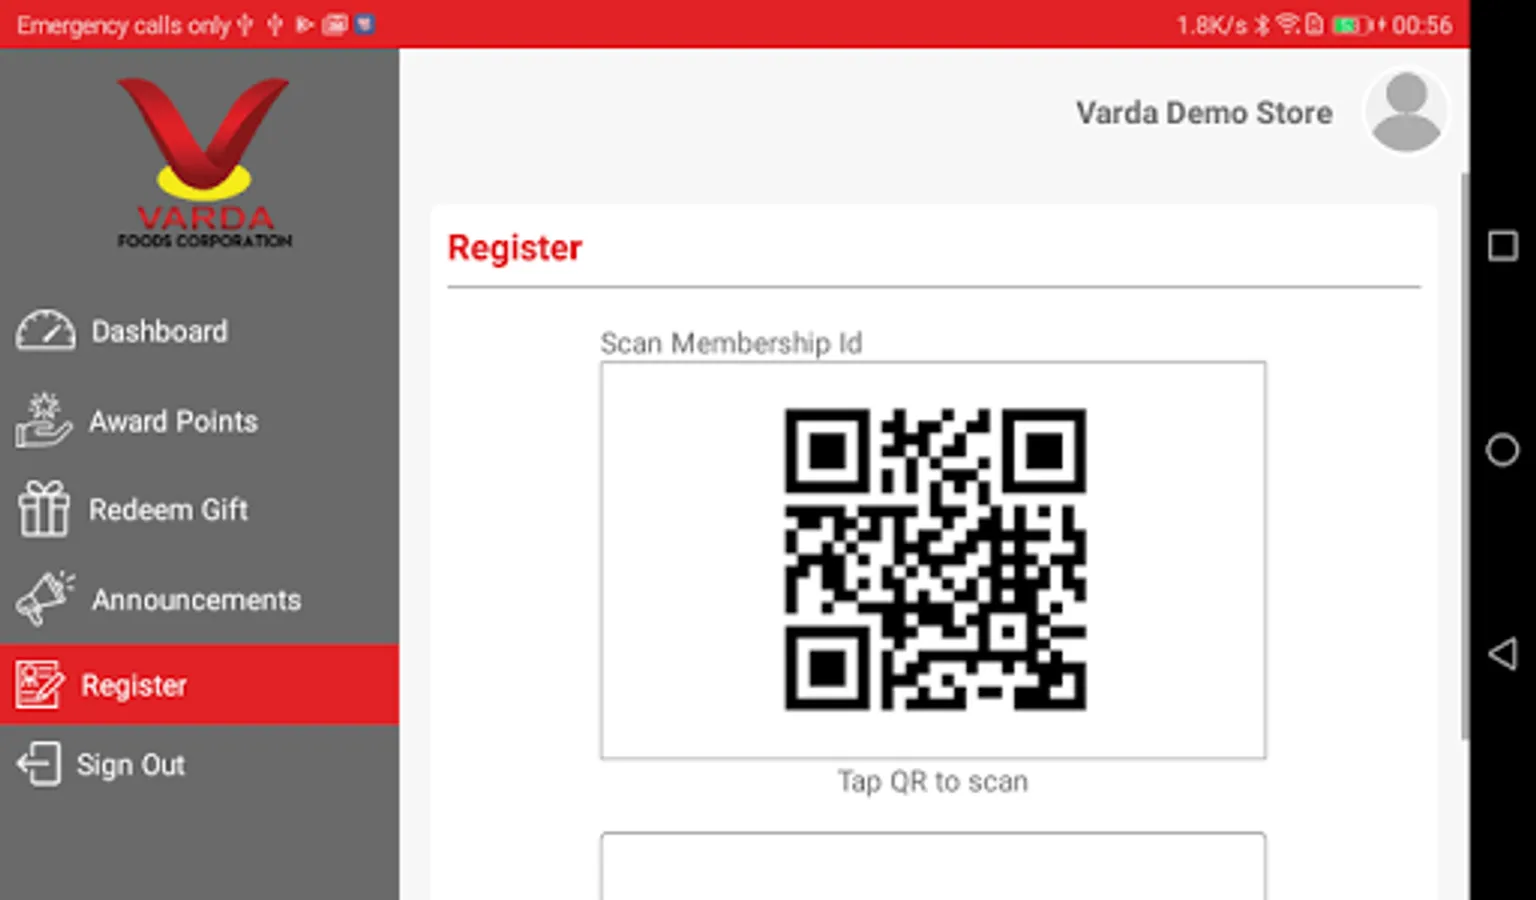Tap the Bluetooth status icon

coord(1262,25)
